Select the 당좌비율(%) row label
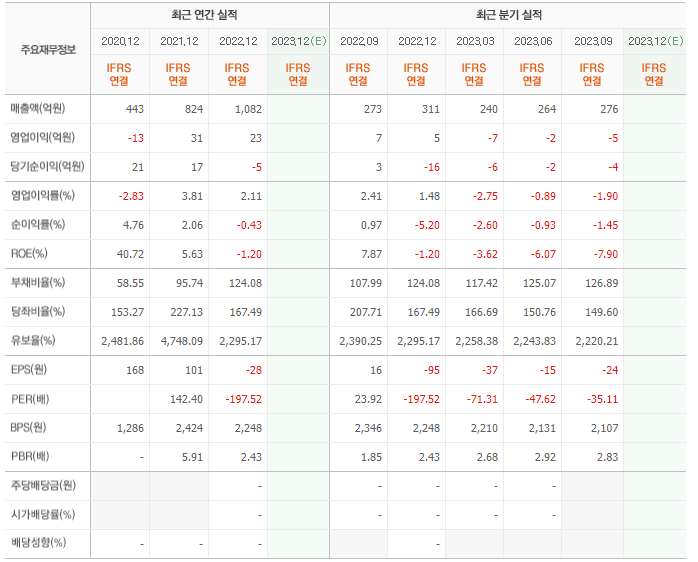 tap(38, 312)
